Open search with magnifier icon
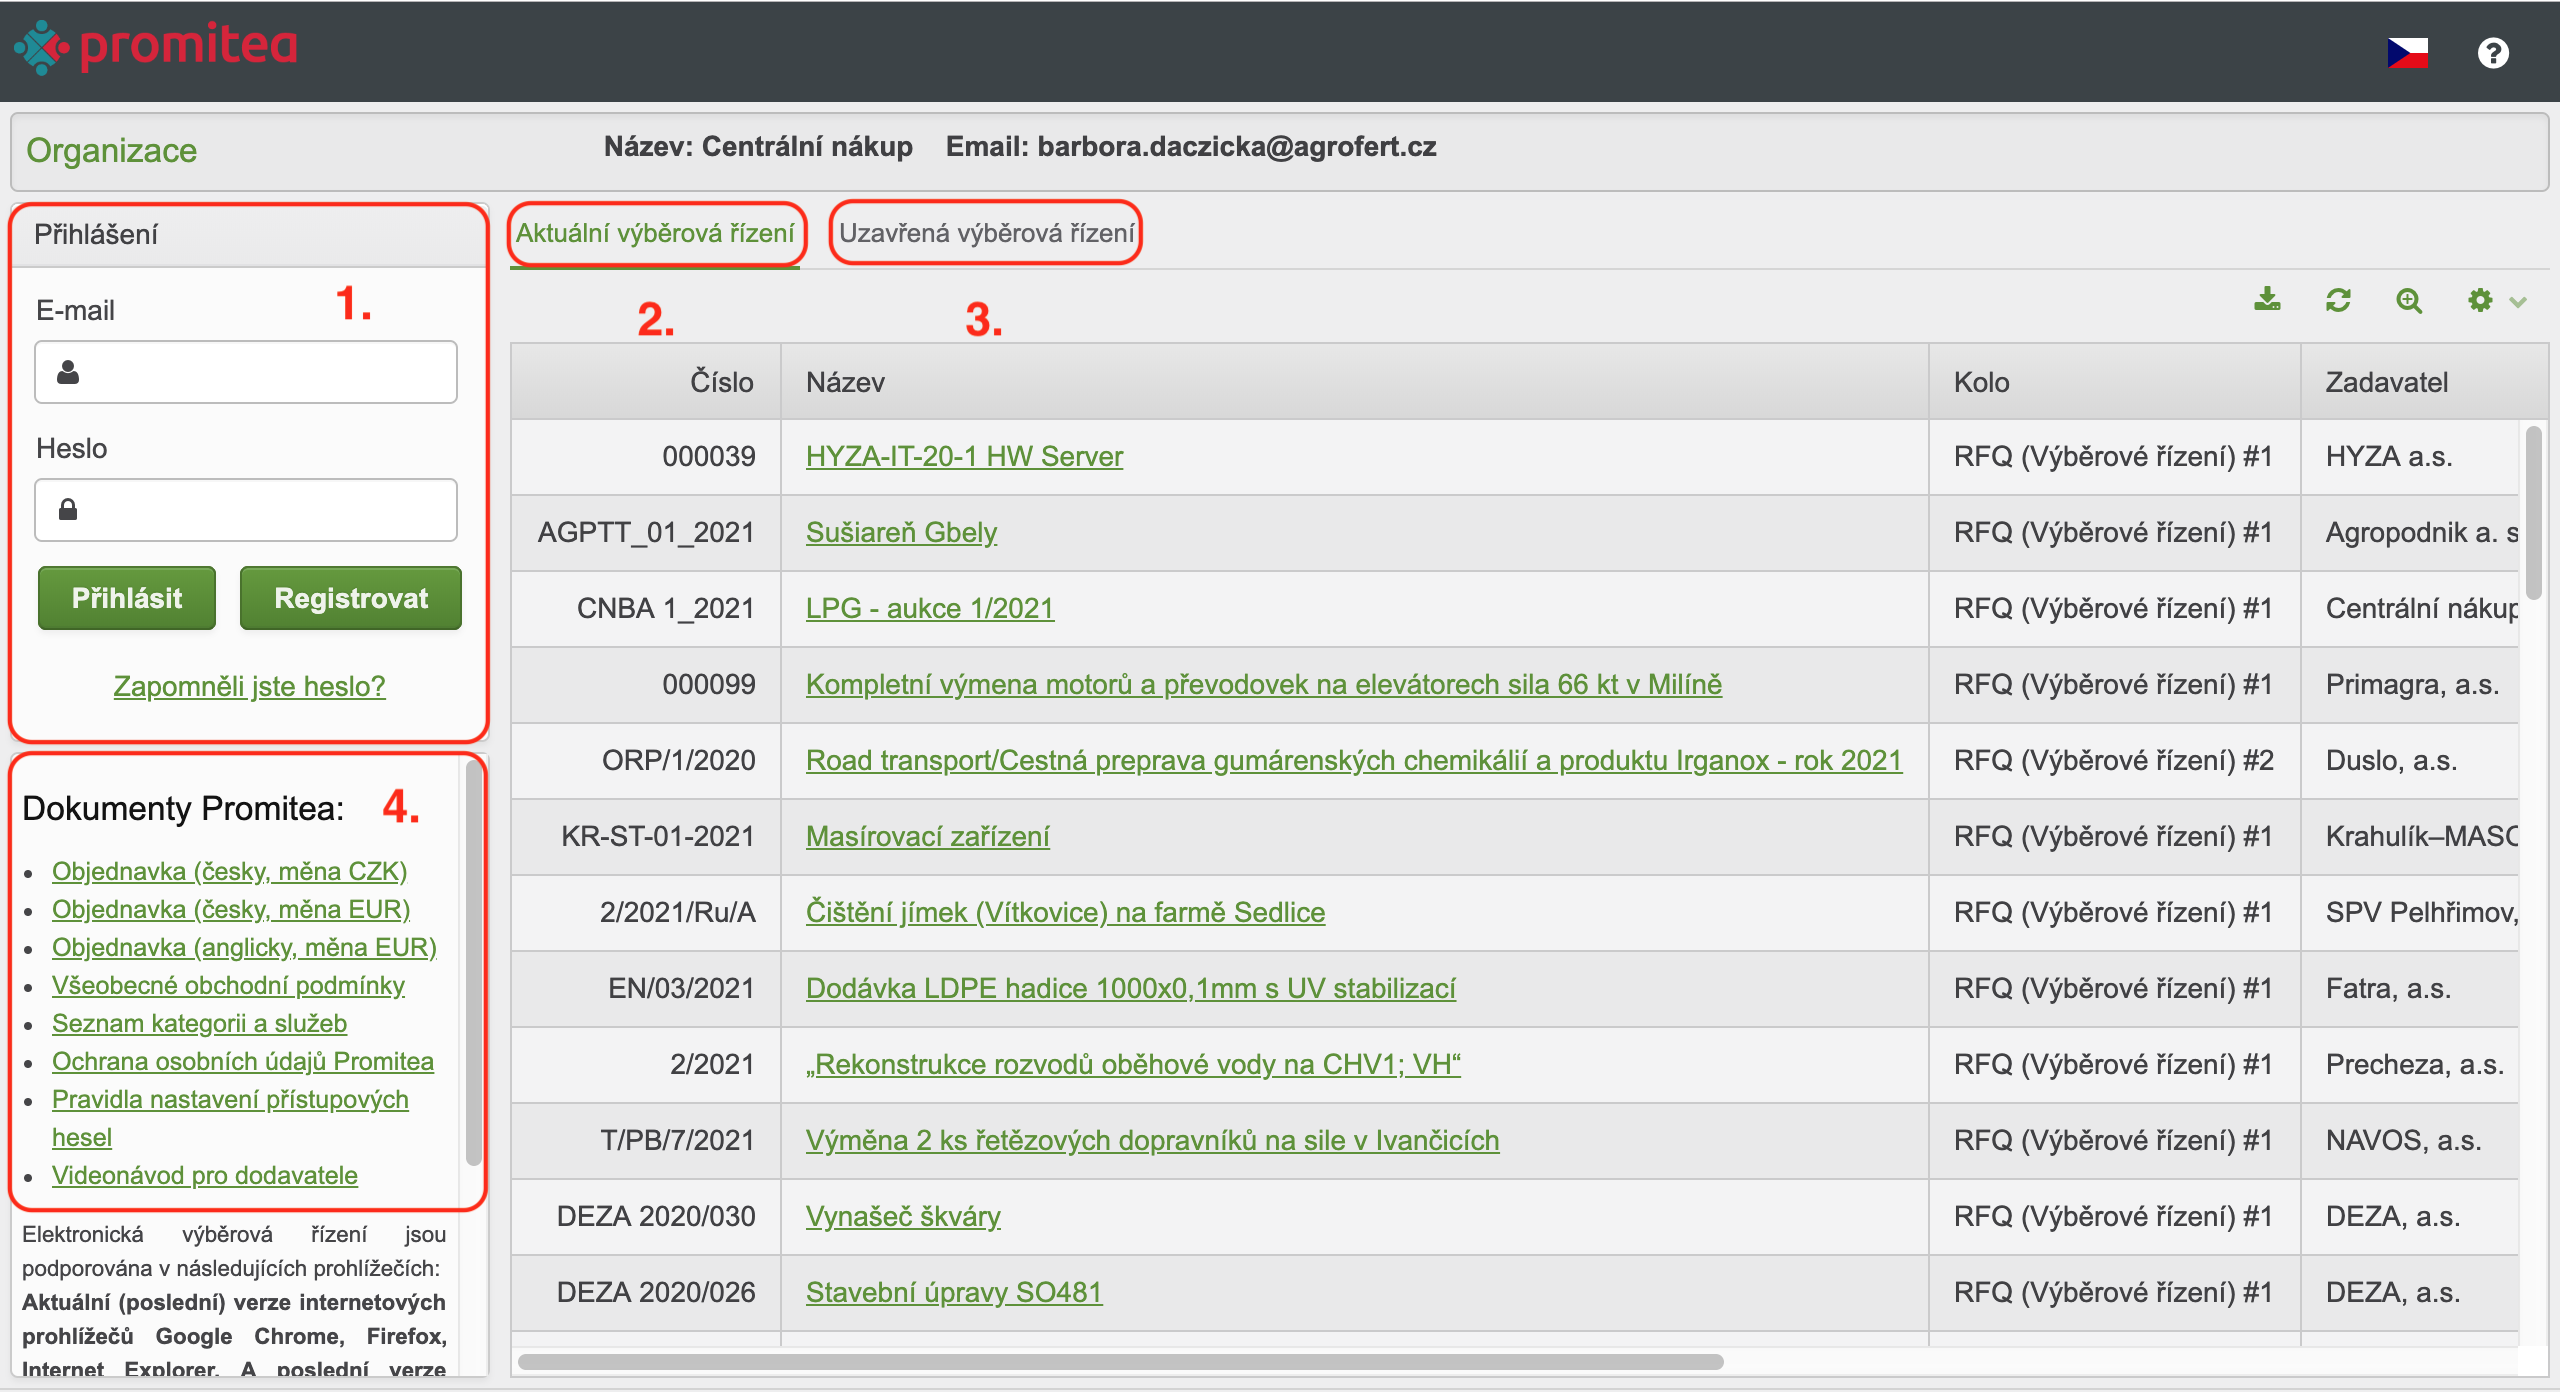The image size is (2560, 1392). (2409, 300)
